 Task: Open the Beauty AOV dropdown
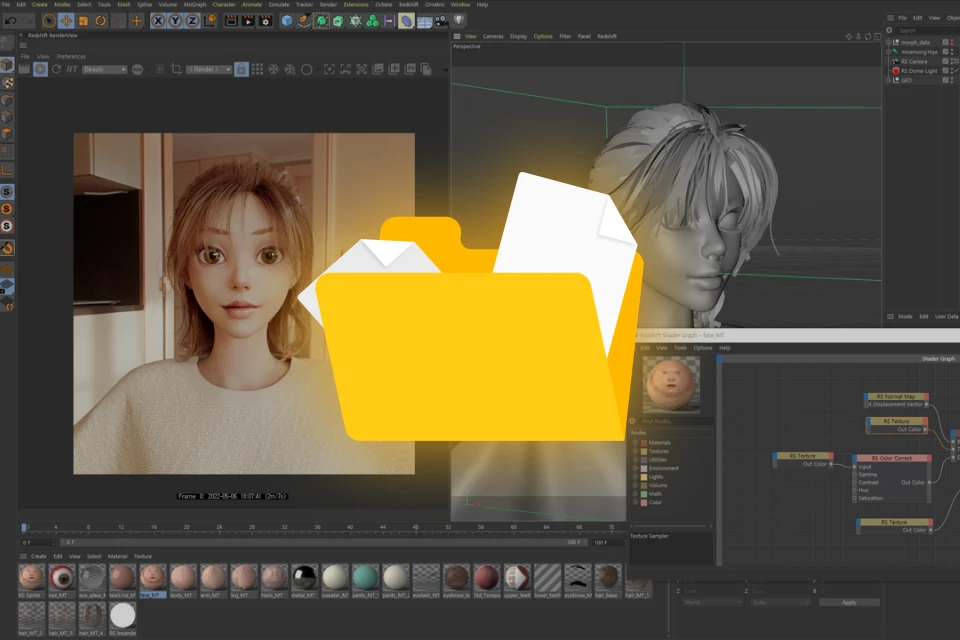coord(105,70)
